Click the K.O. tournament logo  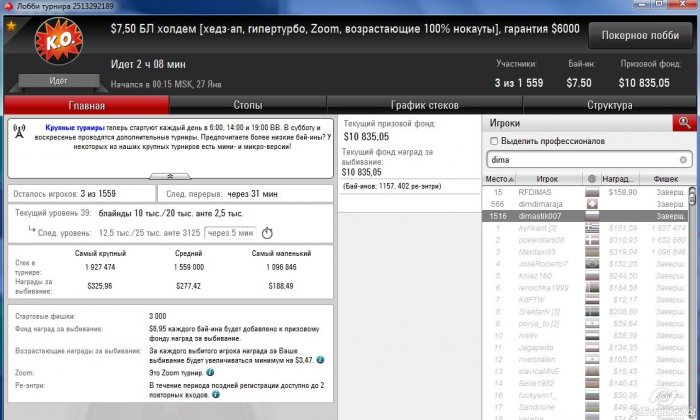pyautogui.click(x=58, y=41)
